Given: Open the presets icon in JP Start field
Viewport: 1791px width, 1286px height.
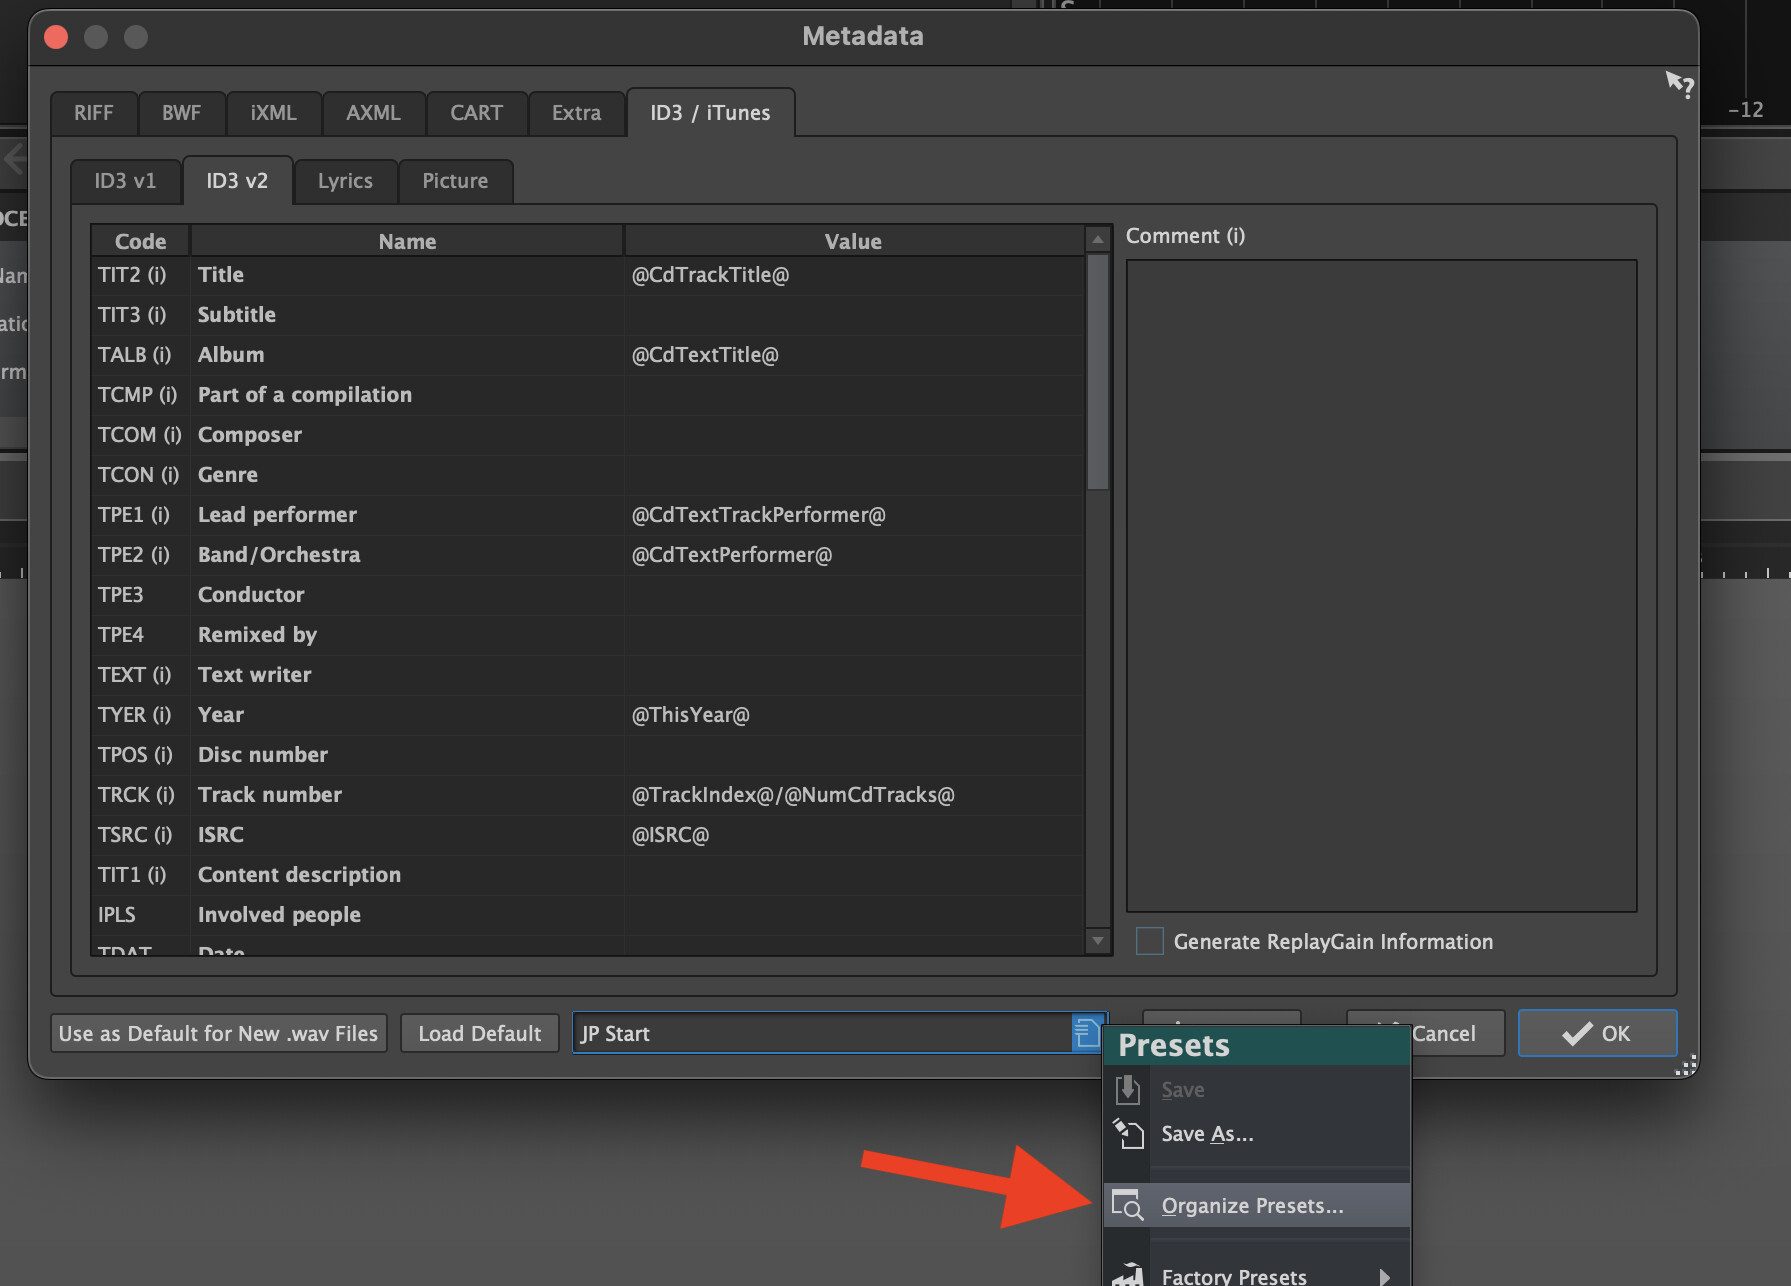Looking at the screenshot, I should point(1086,1033).
